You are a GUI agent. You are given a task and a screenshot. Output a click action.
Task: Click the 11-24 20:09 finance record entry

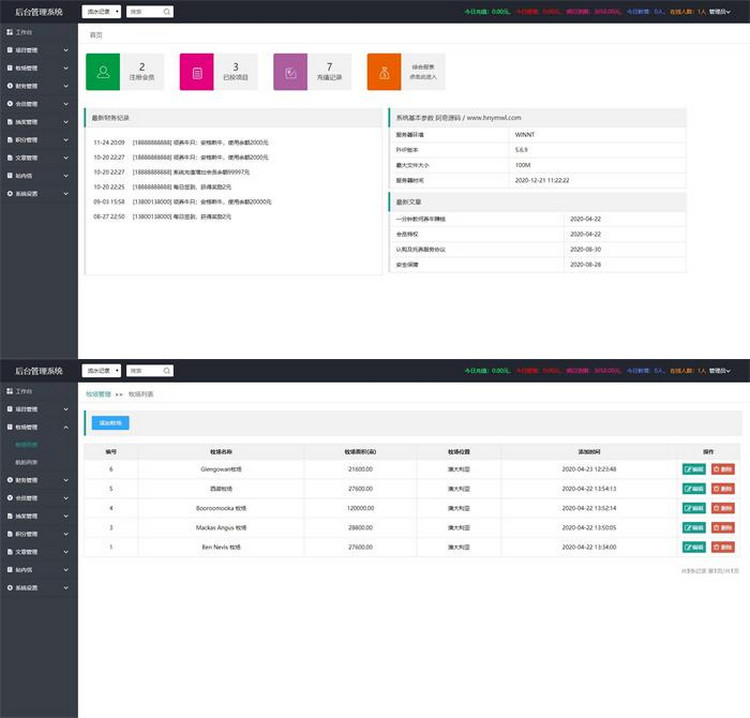tap(181, 143)
